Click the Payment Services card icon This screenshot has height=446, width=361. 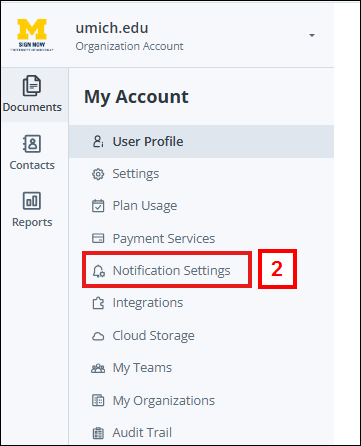pyautogui.click(x=98, y=238)
